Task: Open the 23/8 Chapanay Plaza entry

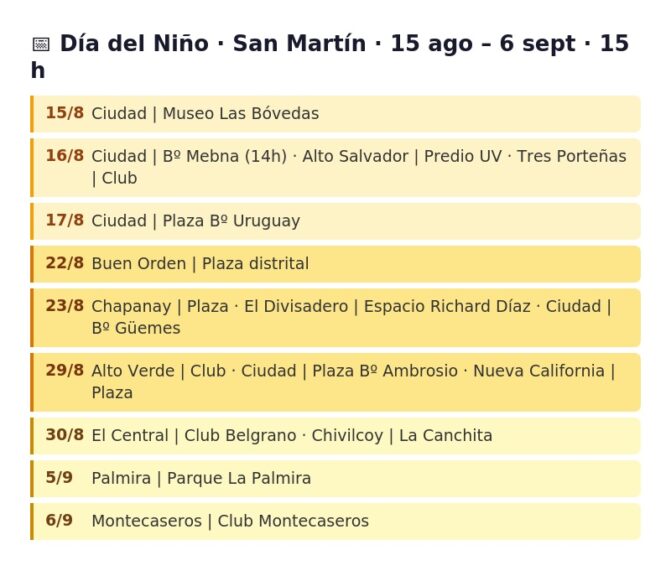Action: point(336,318)
